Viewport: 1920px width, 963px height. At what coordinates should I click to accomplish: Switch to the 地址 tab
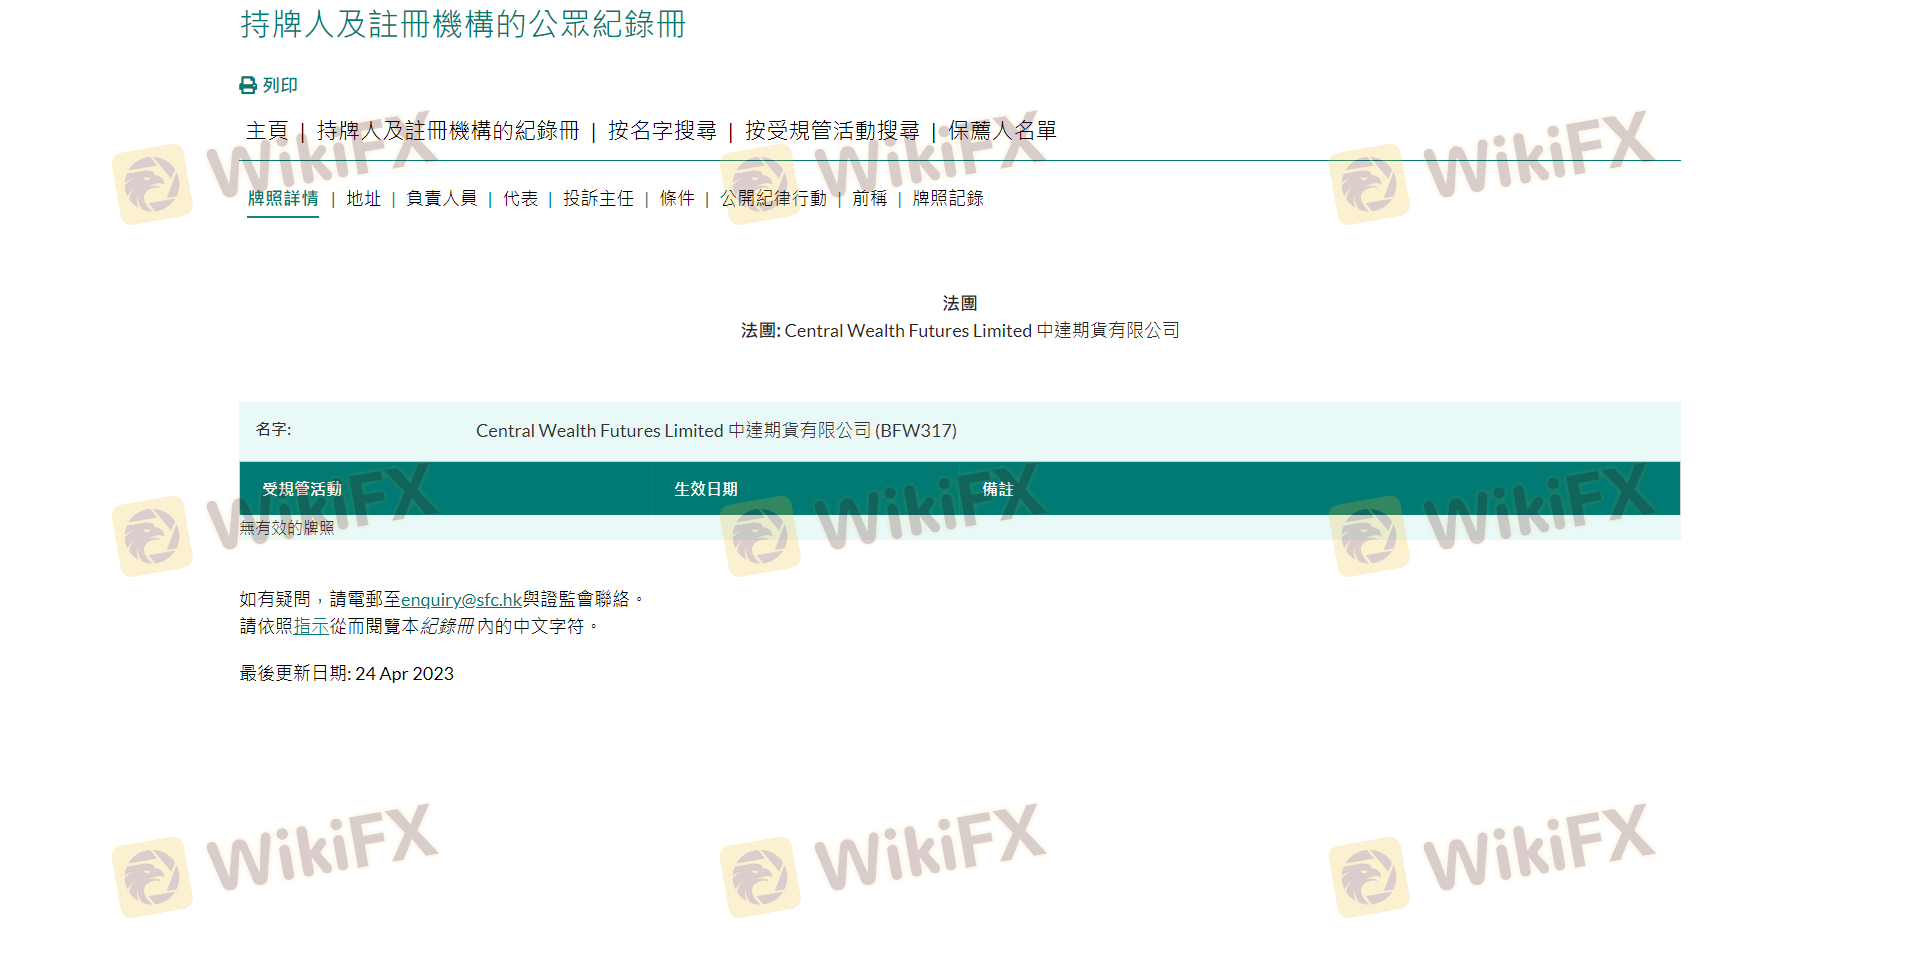pyautogui.click(x=363, y=199)
